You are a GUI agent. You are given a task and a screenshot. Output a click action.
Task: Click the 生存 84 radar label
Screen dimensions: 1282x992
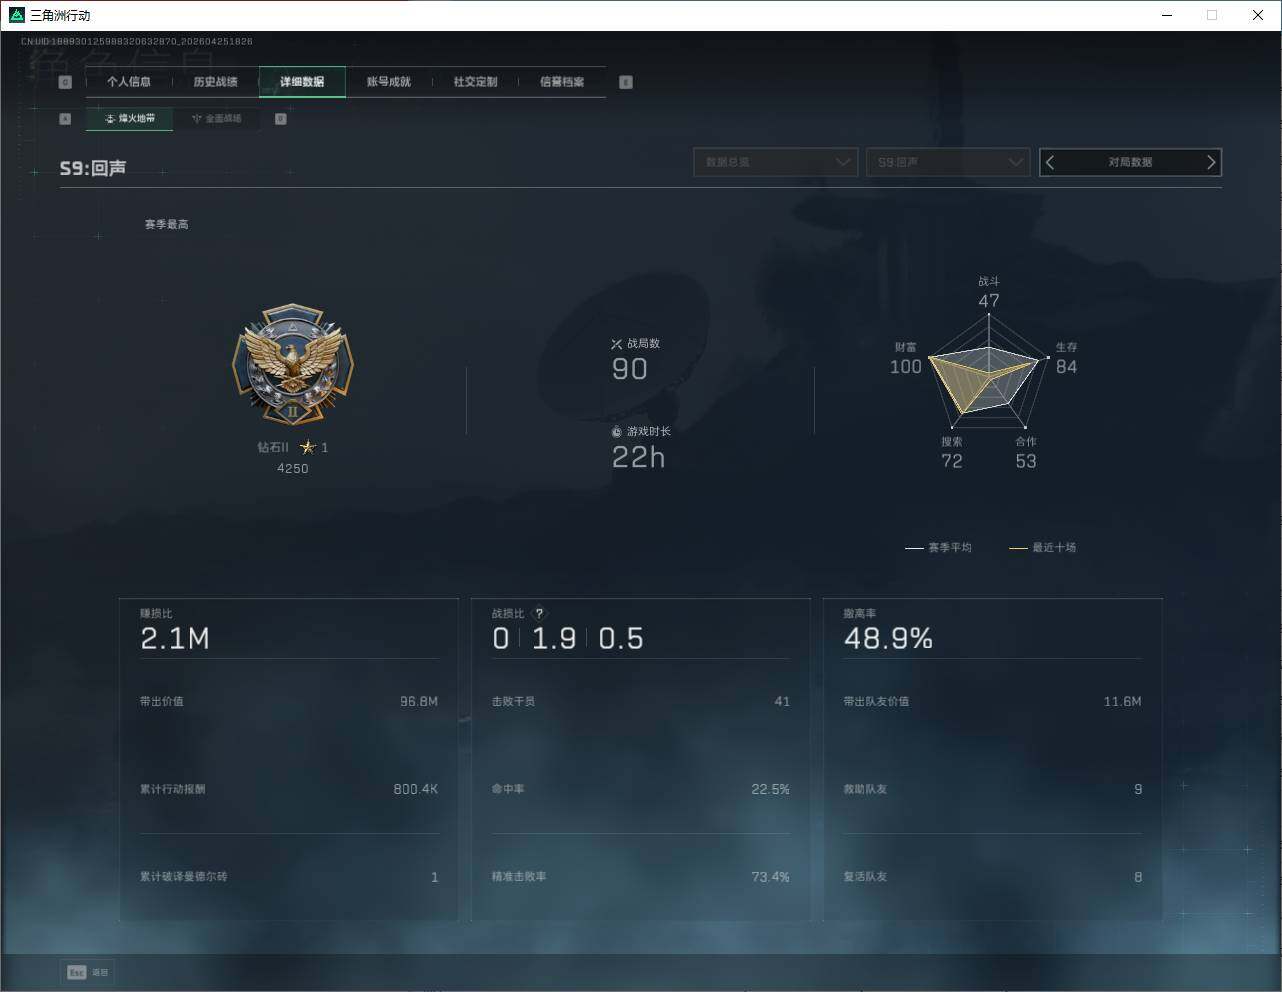point(1067,358)
